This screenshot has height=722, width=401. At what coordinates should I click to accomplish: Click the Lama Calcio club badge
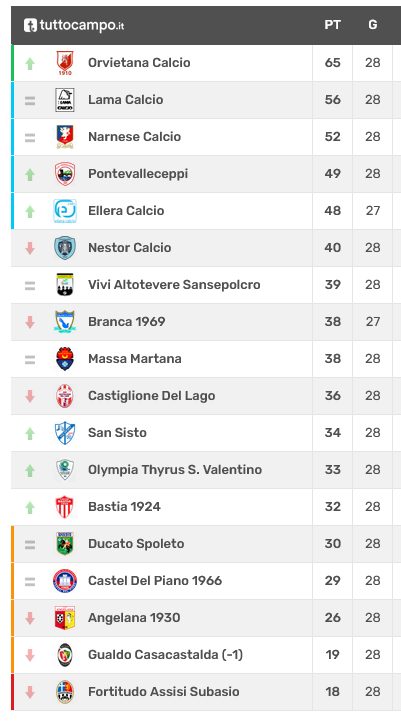[x=65, y=100]
